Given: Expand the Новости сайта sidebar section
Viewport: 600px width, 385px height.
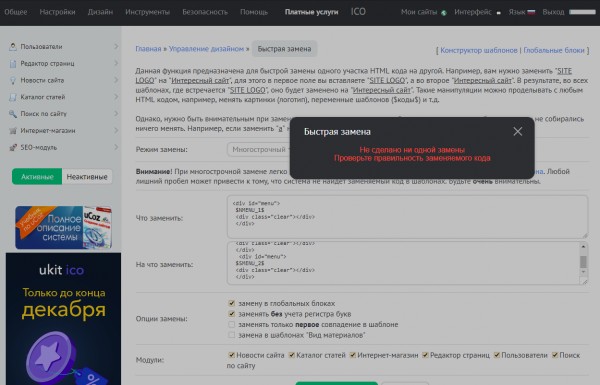Looking at the screenshot, I should pos(116,80).
